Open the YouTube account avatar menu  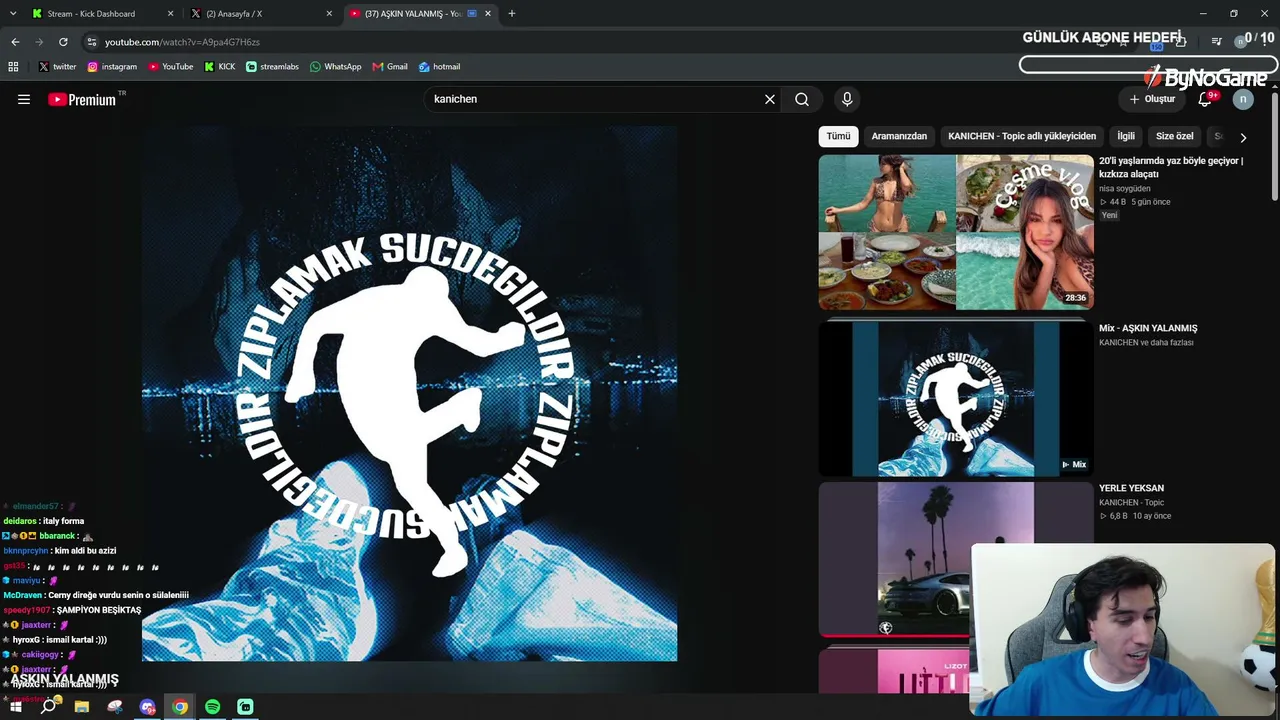tap(1243, 99)
